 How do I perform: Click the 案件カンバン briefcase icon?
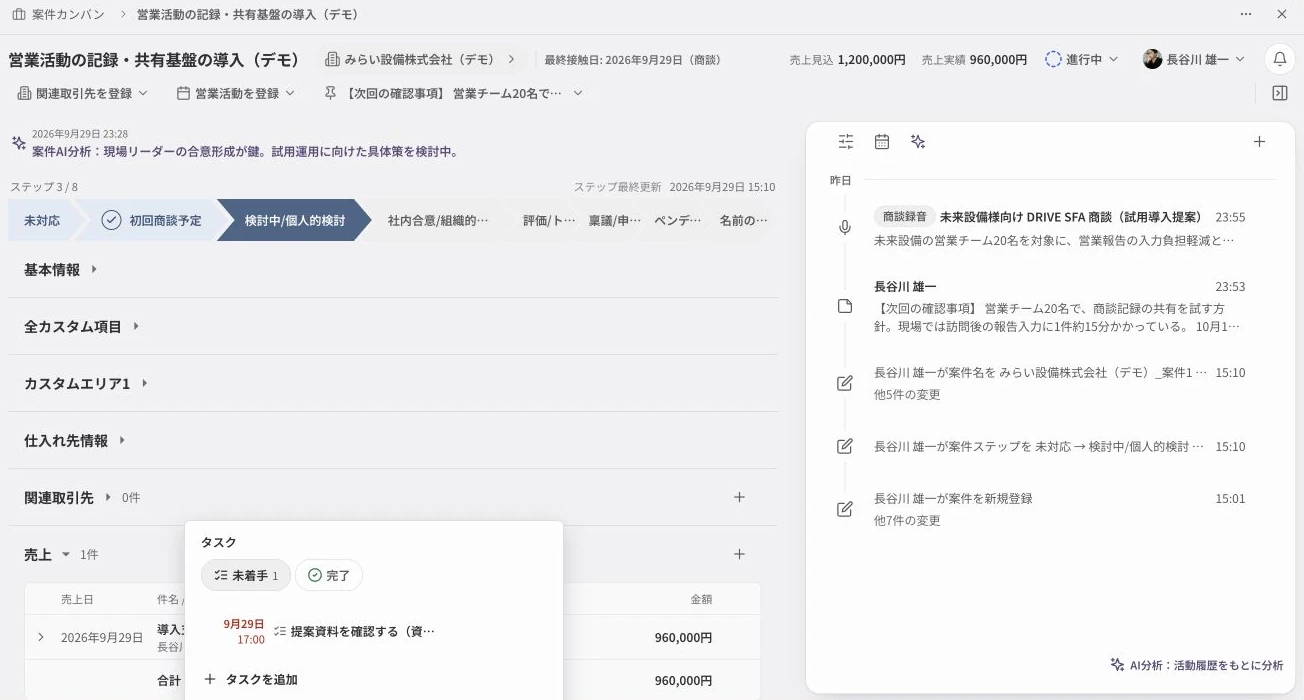pos(19,15)
